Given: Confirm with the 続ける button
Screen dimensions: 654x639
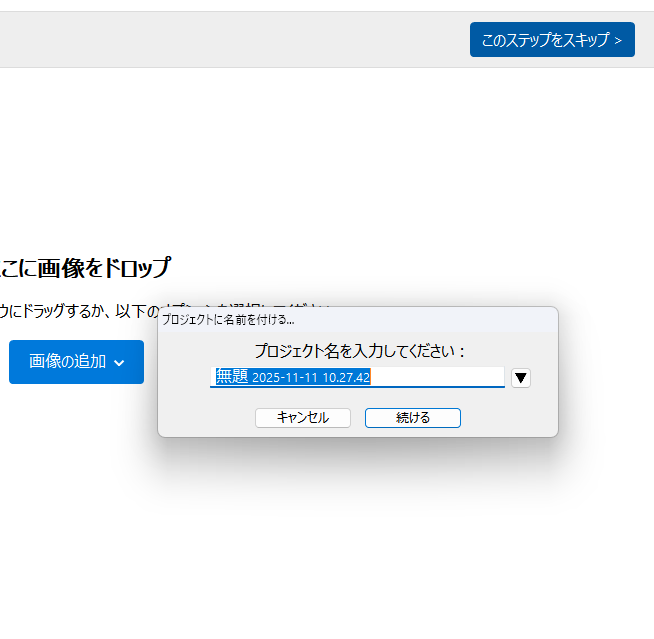Looking at the screenshot, I should coord(412,418).
